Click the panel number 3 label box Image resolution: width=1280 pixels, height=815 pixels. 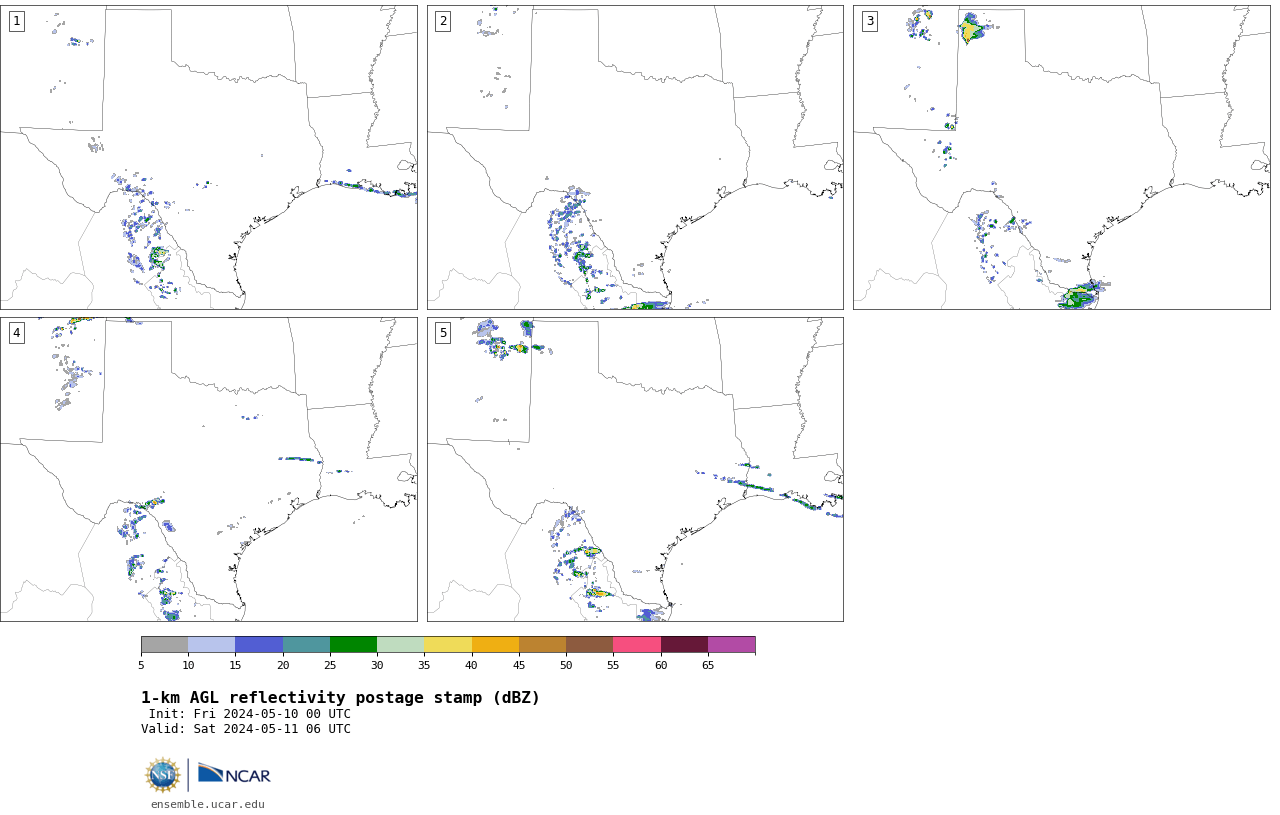click(869, 21)
